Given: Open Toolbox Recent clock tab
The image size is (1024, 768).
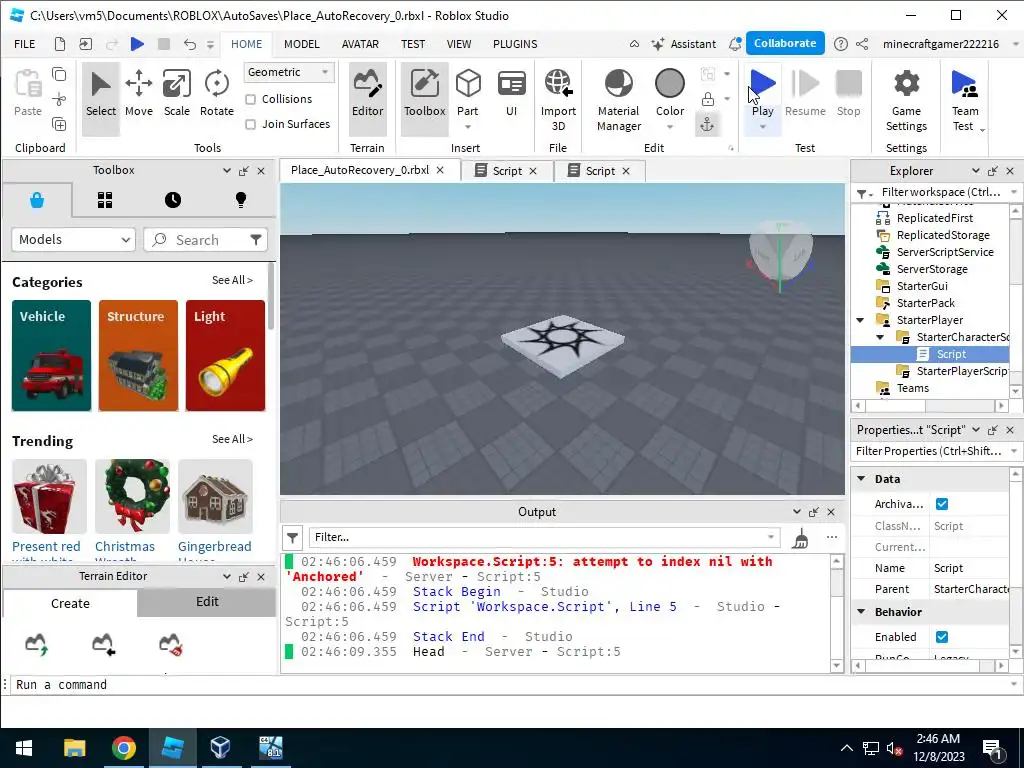Looking at the screenshot, I should 173,200.
